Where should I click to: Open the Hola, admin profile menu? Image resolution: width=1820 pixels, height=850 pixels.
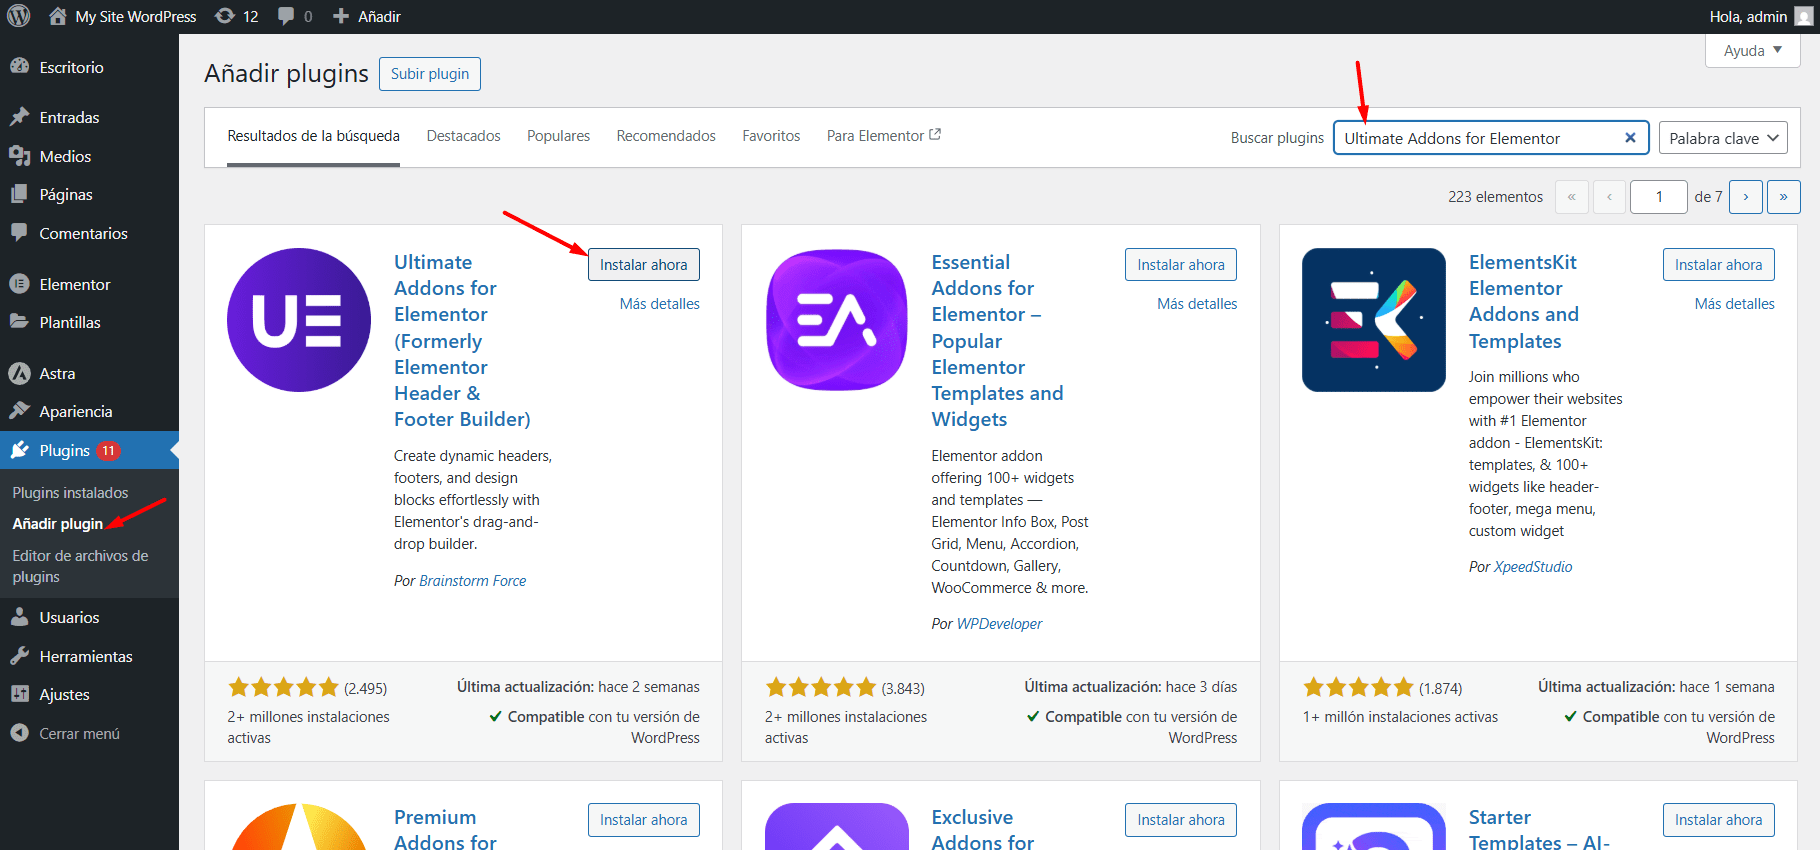tap(1762, 16)
